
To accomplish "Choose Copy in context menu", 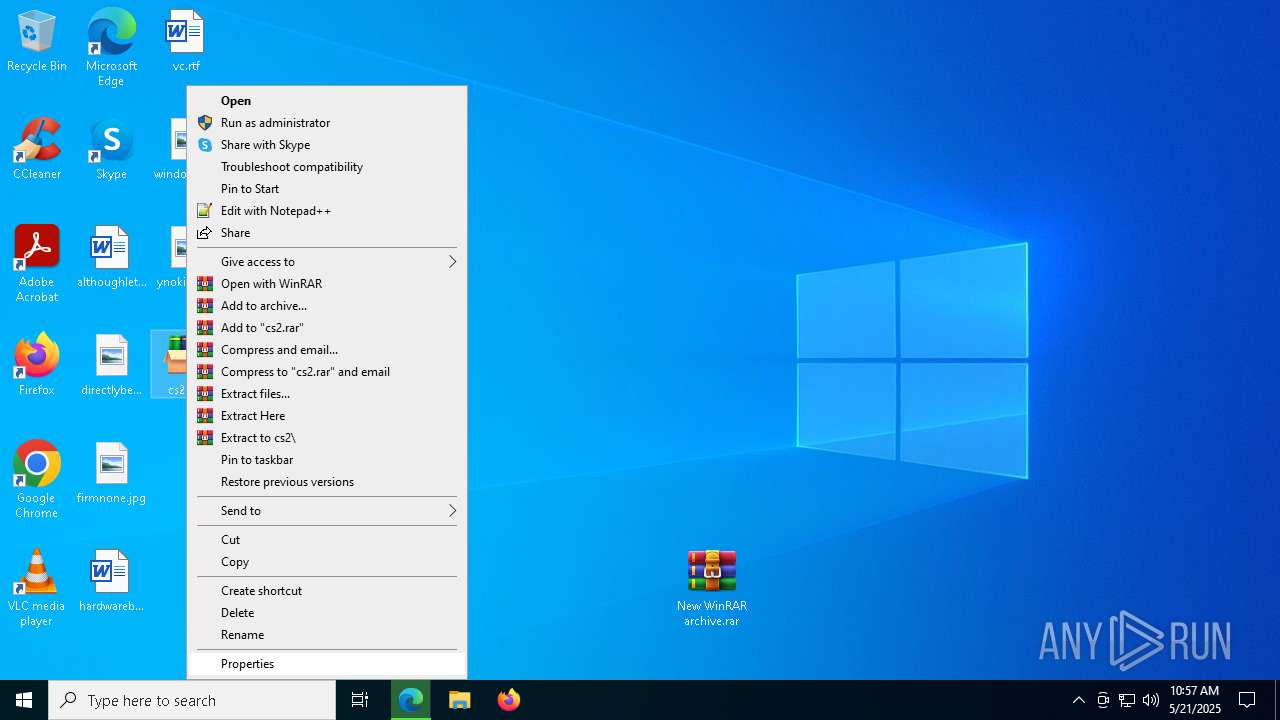I will pos(327,562).
